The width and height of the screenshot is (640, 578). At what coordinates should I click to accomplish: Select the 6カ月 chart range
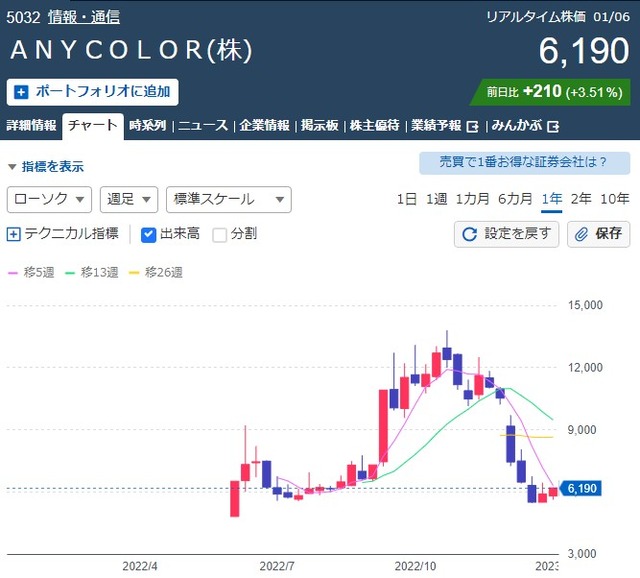pos(516,200)
